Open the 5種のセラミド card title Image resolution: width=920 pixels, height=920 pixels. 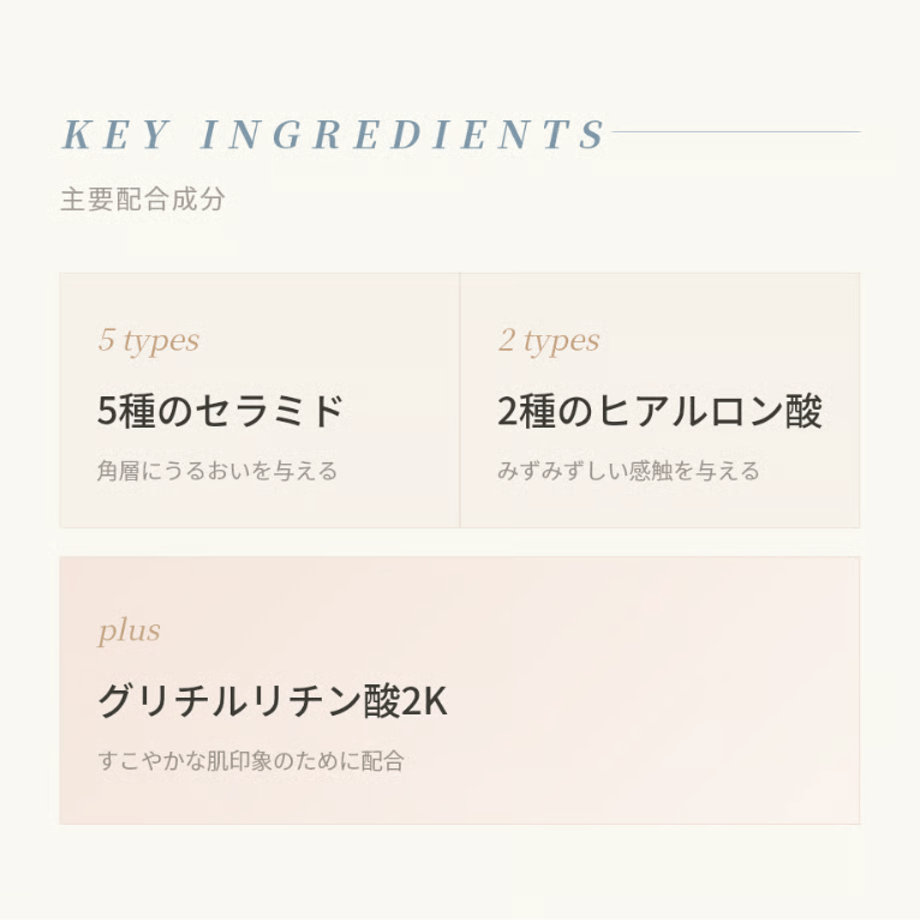tap(220, 411)
